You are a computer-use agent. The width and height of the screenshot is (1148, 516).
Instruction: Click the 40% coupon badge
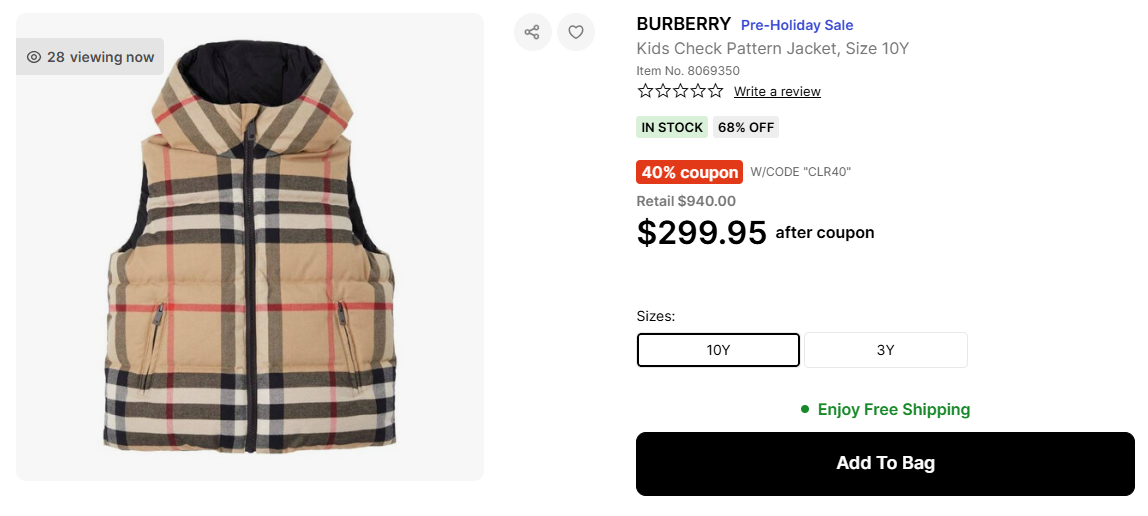(690, 172)
